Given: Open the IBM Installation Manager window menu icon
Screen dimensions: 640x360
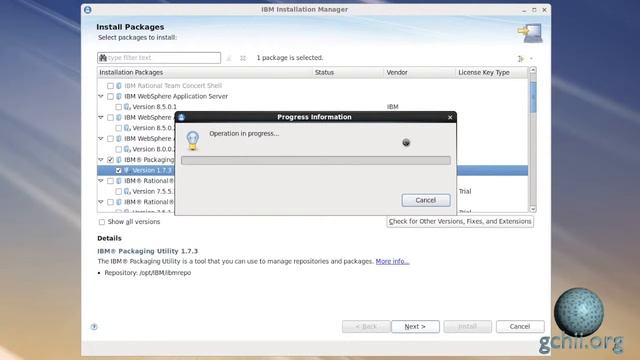Looking at the screenshot, I should tap(87, 9).
